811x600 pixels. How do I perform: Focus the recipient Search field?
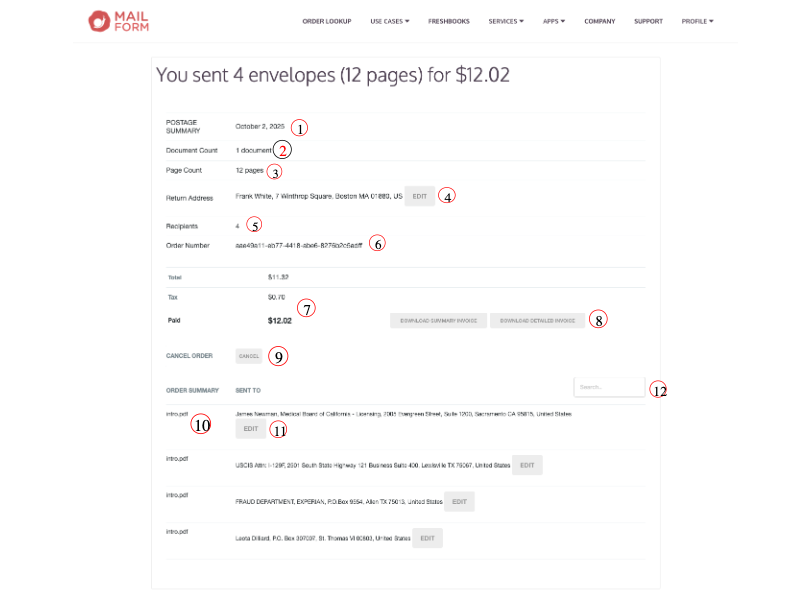[x=608, y=387]
